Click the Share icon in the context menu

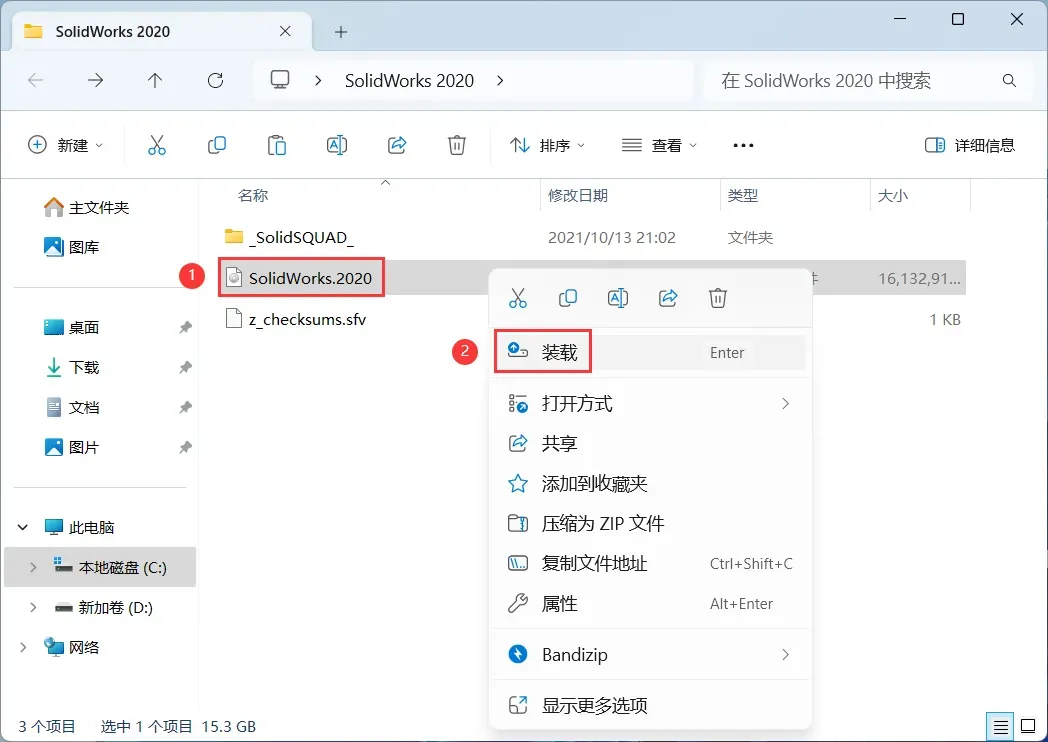tap(668, 298)
